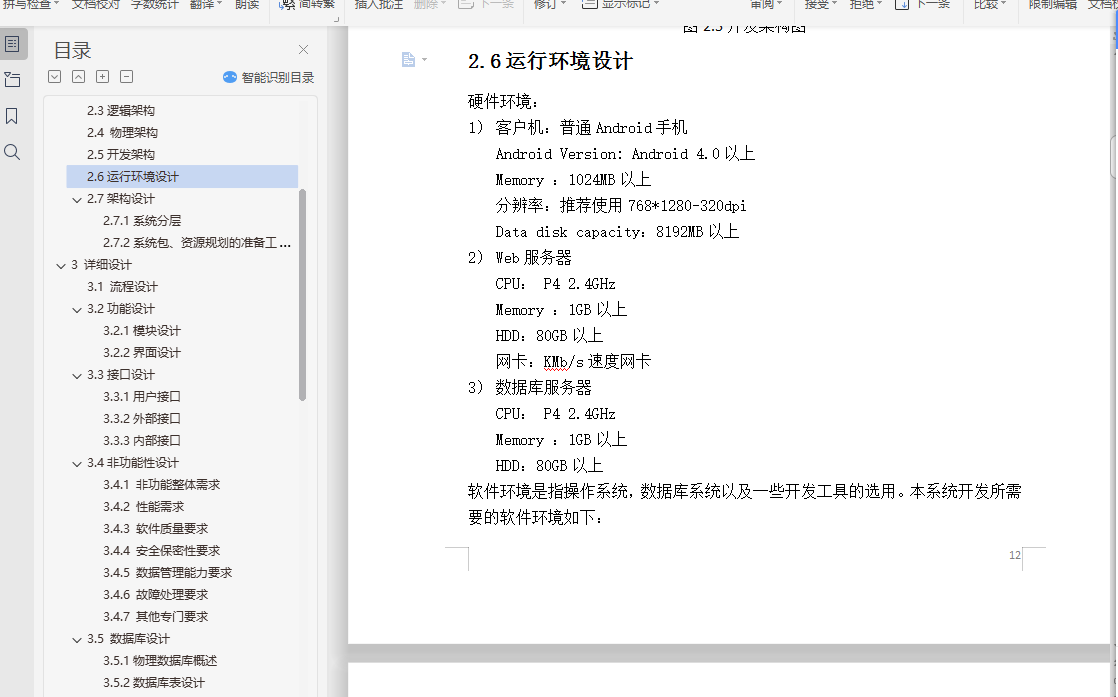
Task: Click the Data disk capacity 8192MB line
Action: click(617, 232)
